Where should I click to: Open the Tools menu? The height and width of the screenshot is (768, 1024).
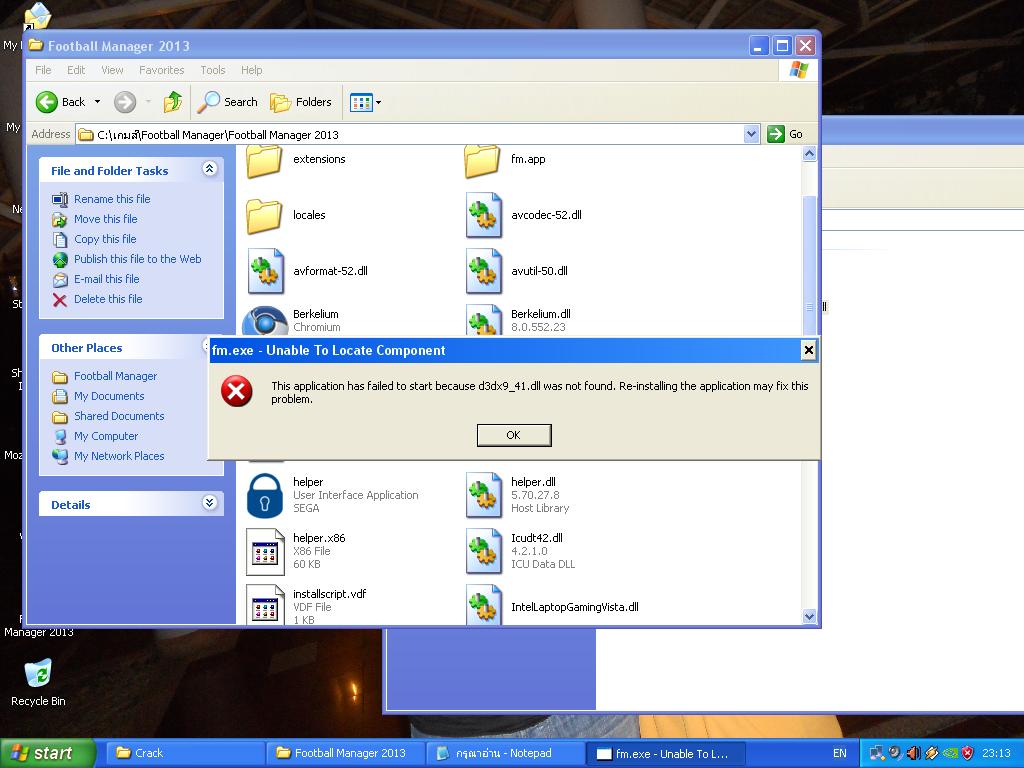(213, 70)
